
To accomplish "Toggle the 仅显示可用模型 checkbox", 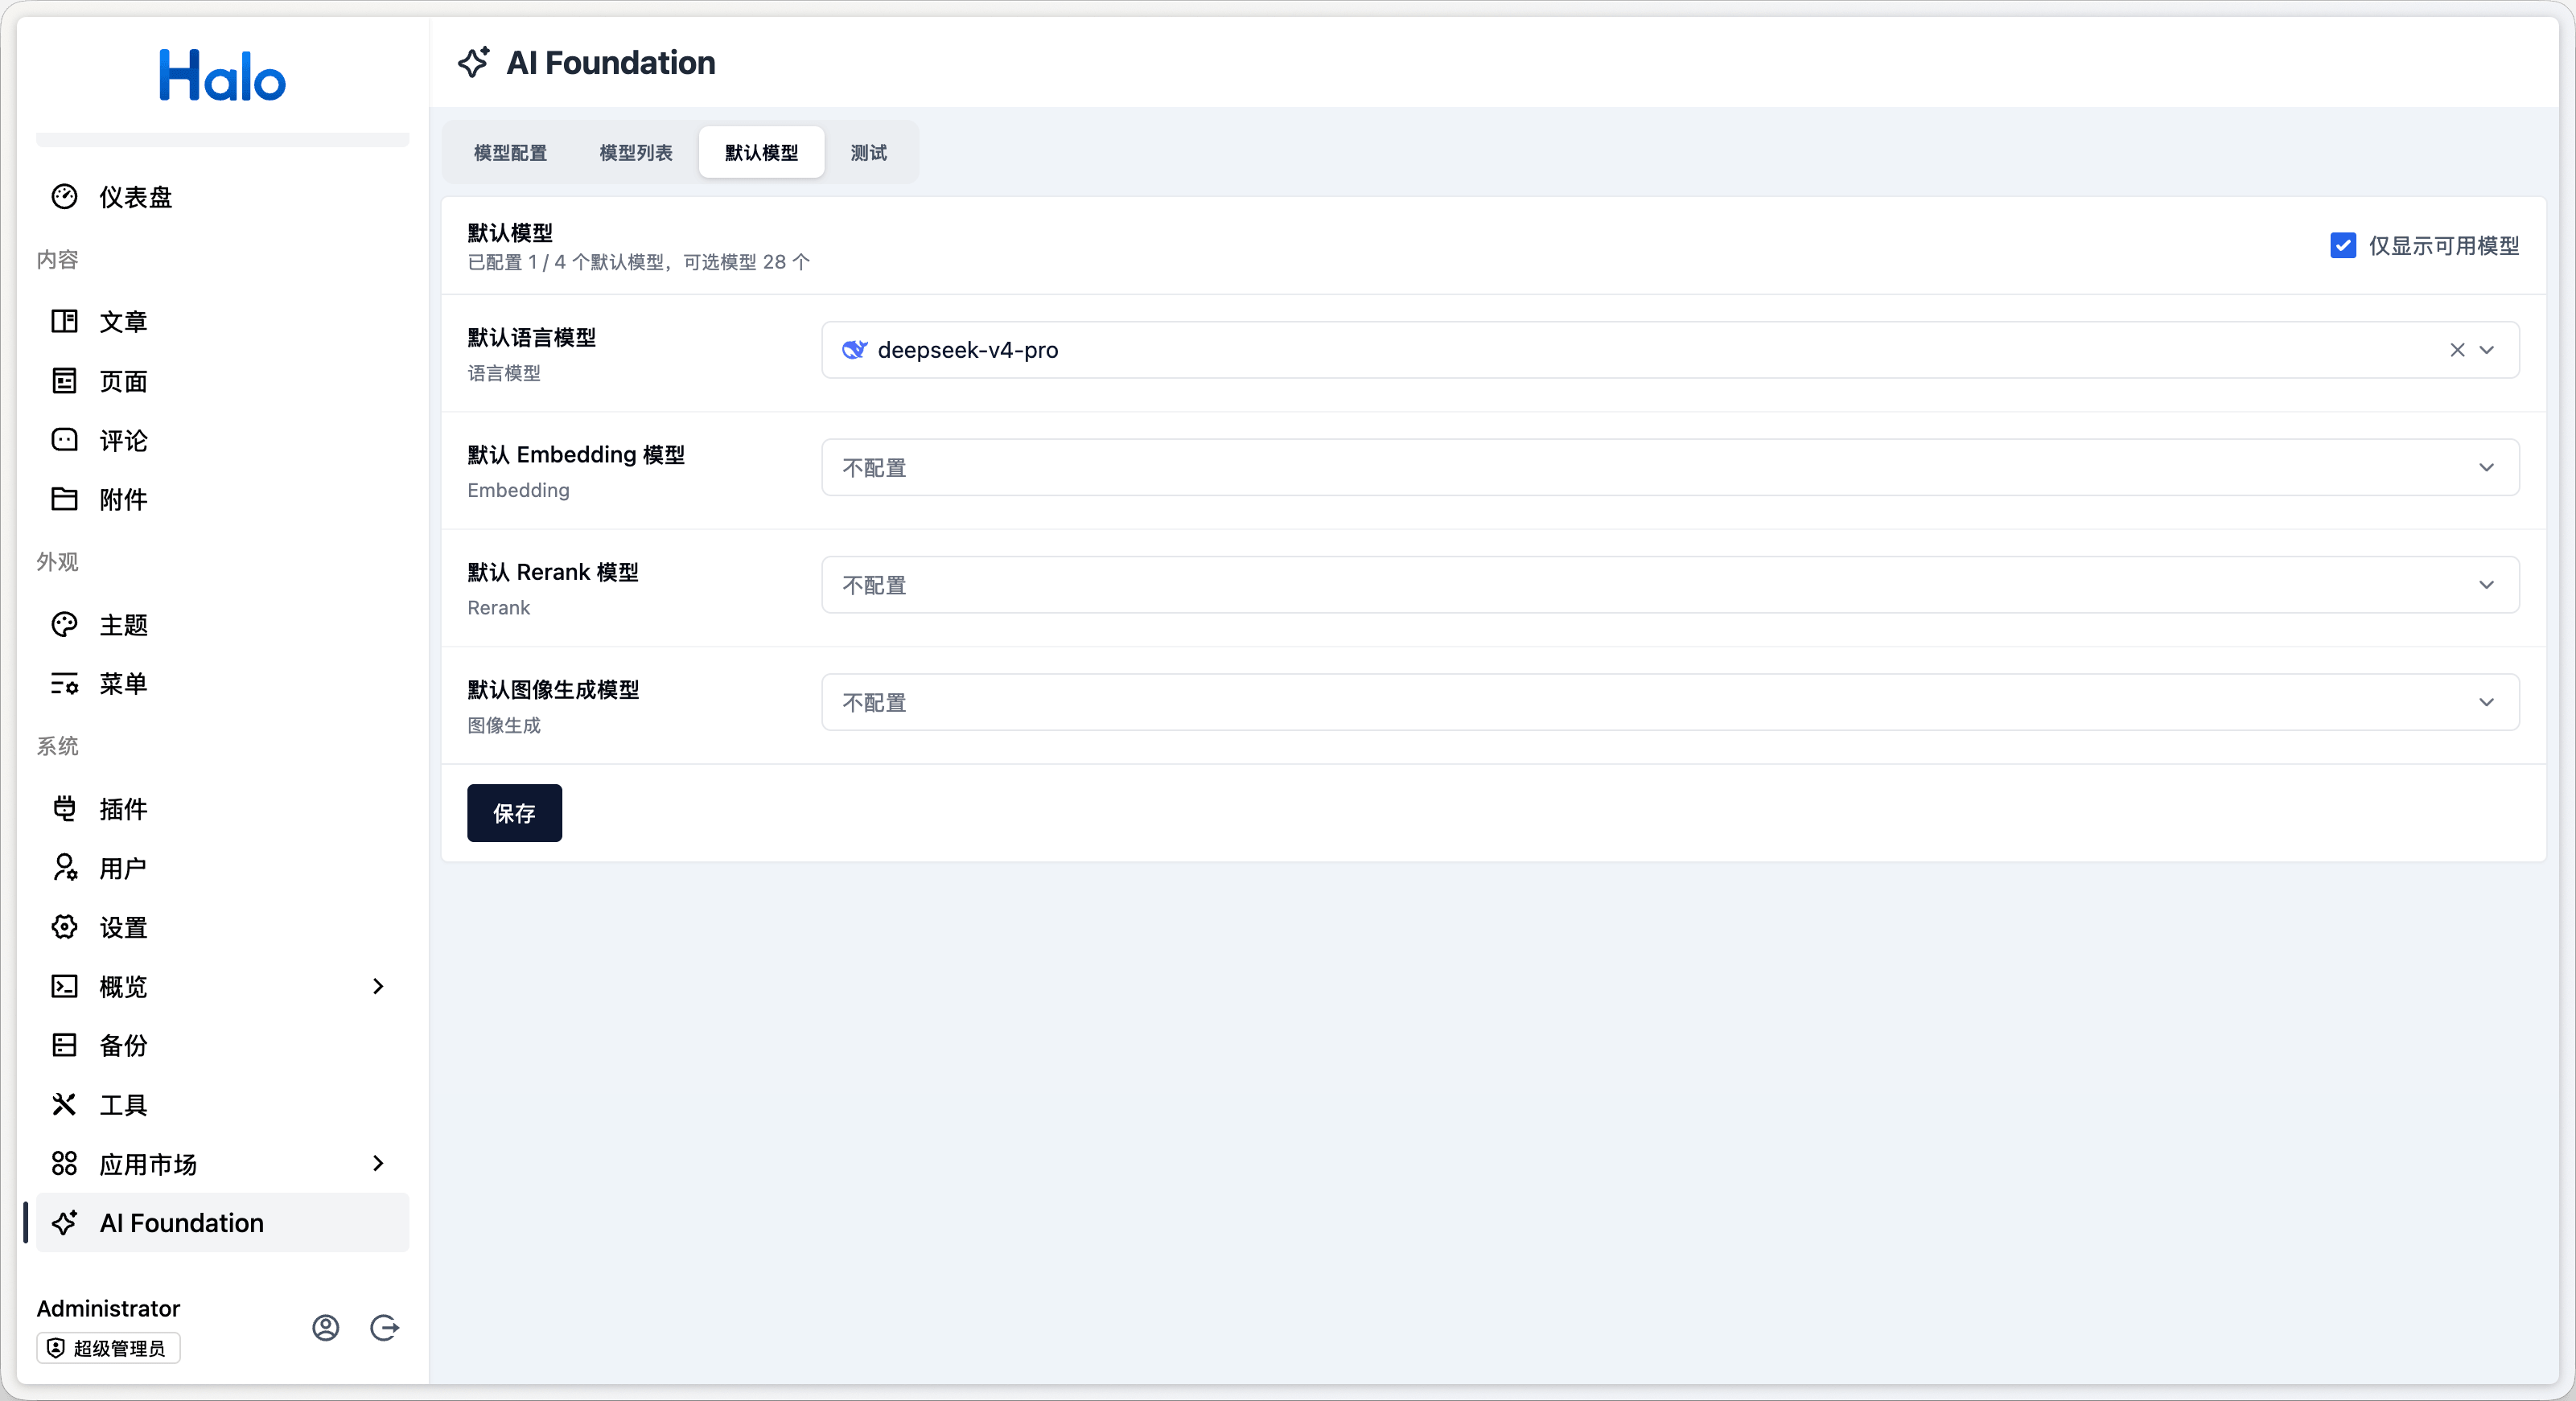I will [x=2343, y=245].
